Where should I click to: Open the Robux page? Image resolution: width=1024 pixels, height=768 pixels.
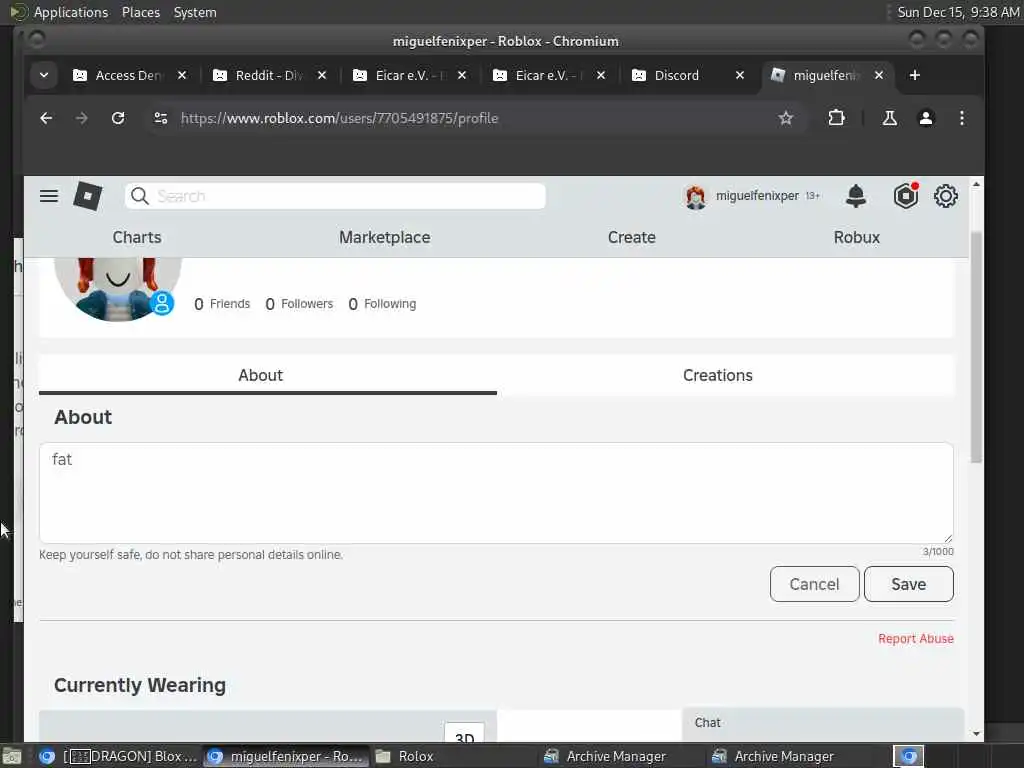857,237
